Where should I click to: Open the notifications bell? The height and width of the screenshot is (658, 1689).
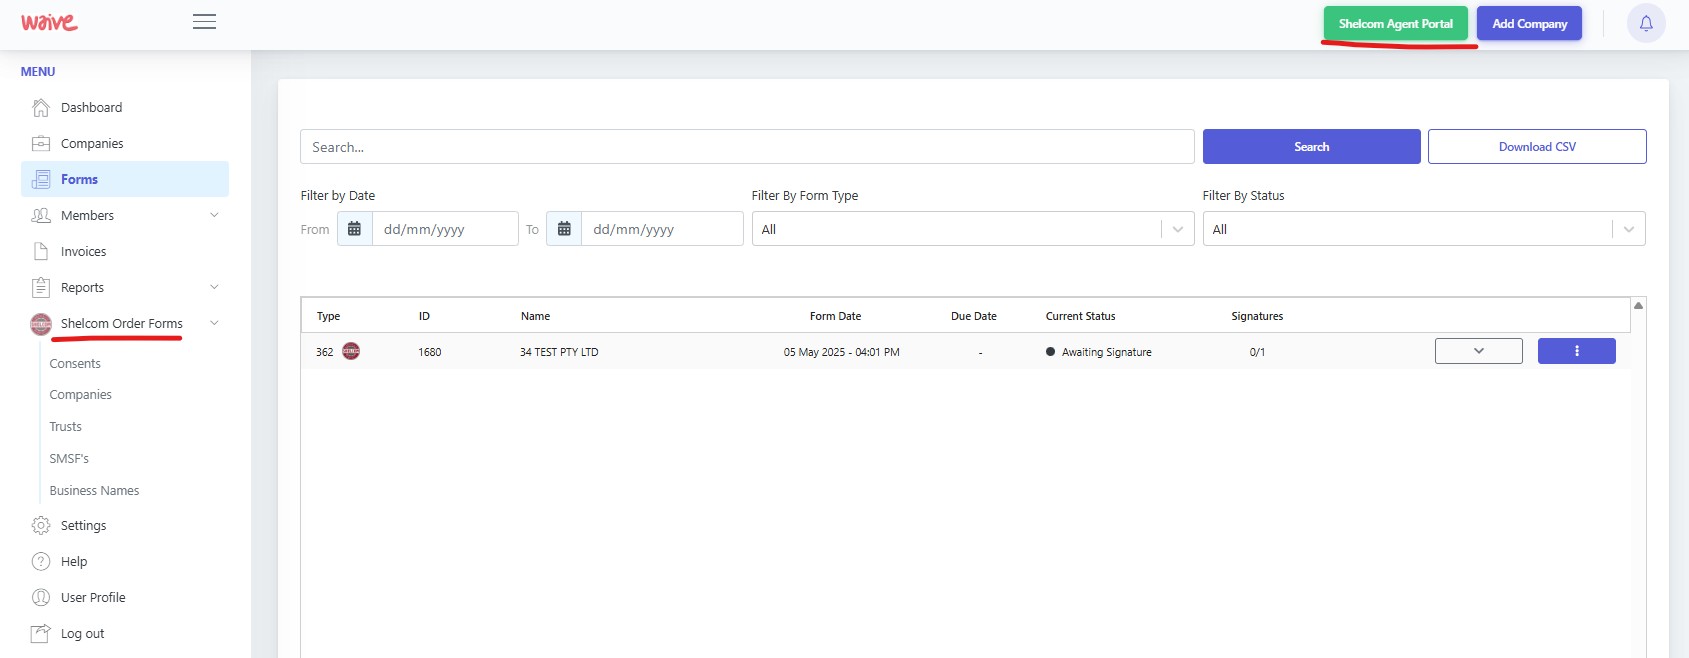(1646, 23)
